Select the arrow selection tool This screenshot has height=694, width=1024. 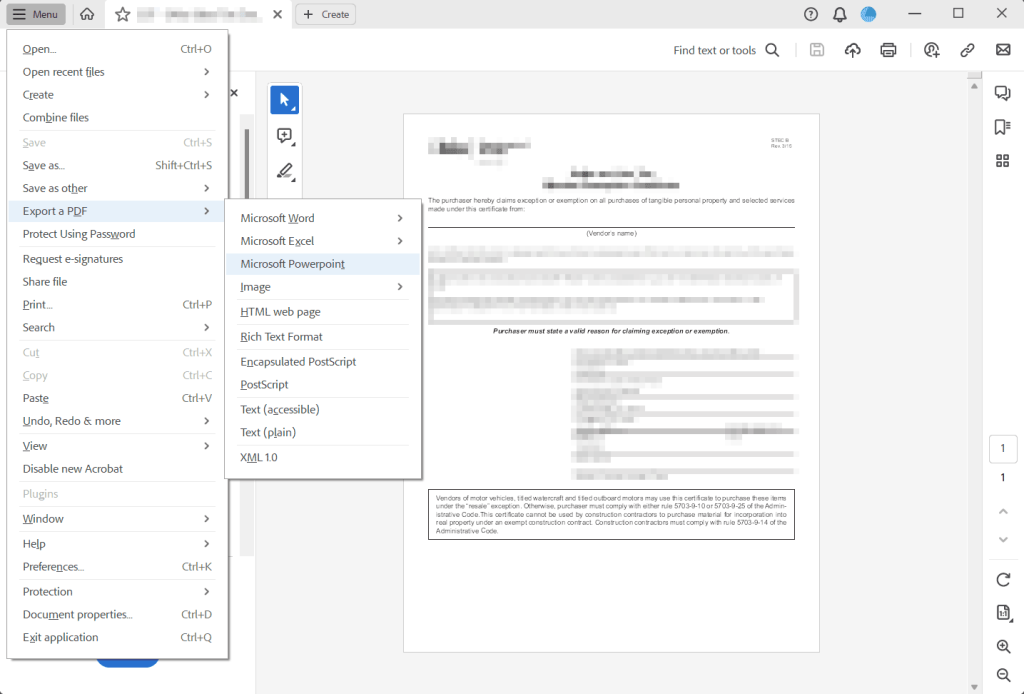point(285,99)
